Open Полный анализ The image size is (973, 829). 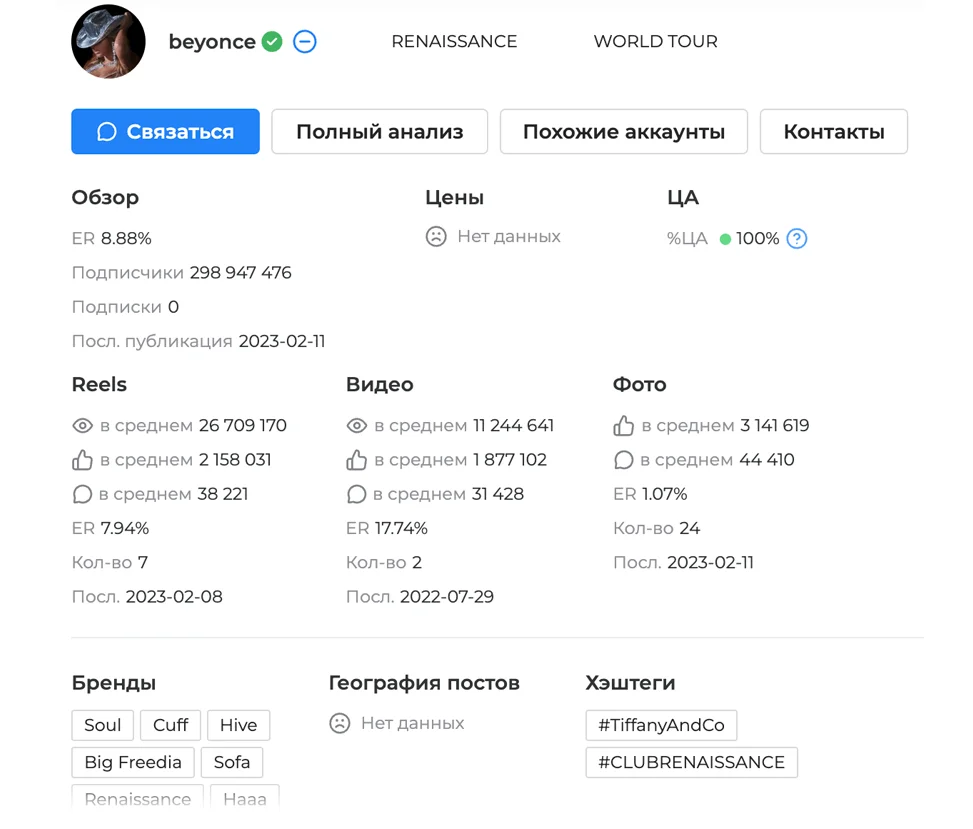click(x=379, y=131)
